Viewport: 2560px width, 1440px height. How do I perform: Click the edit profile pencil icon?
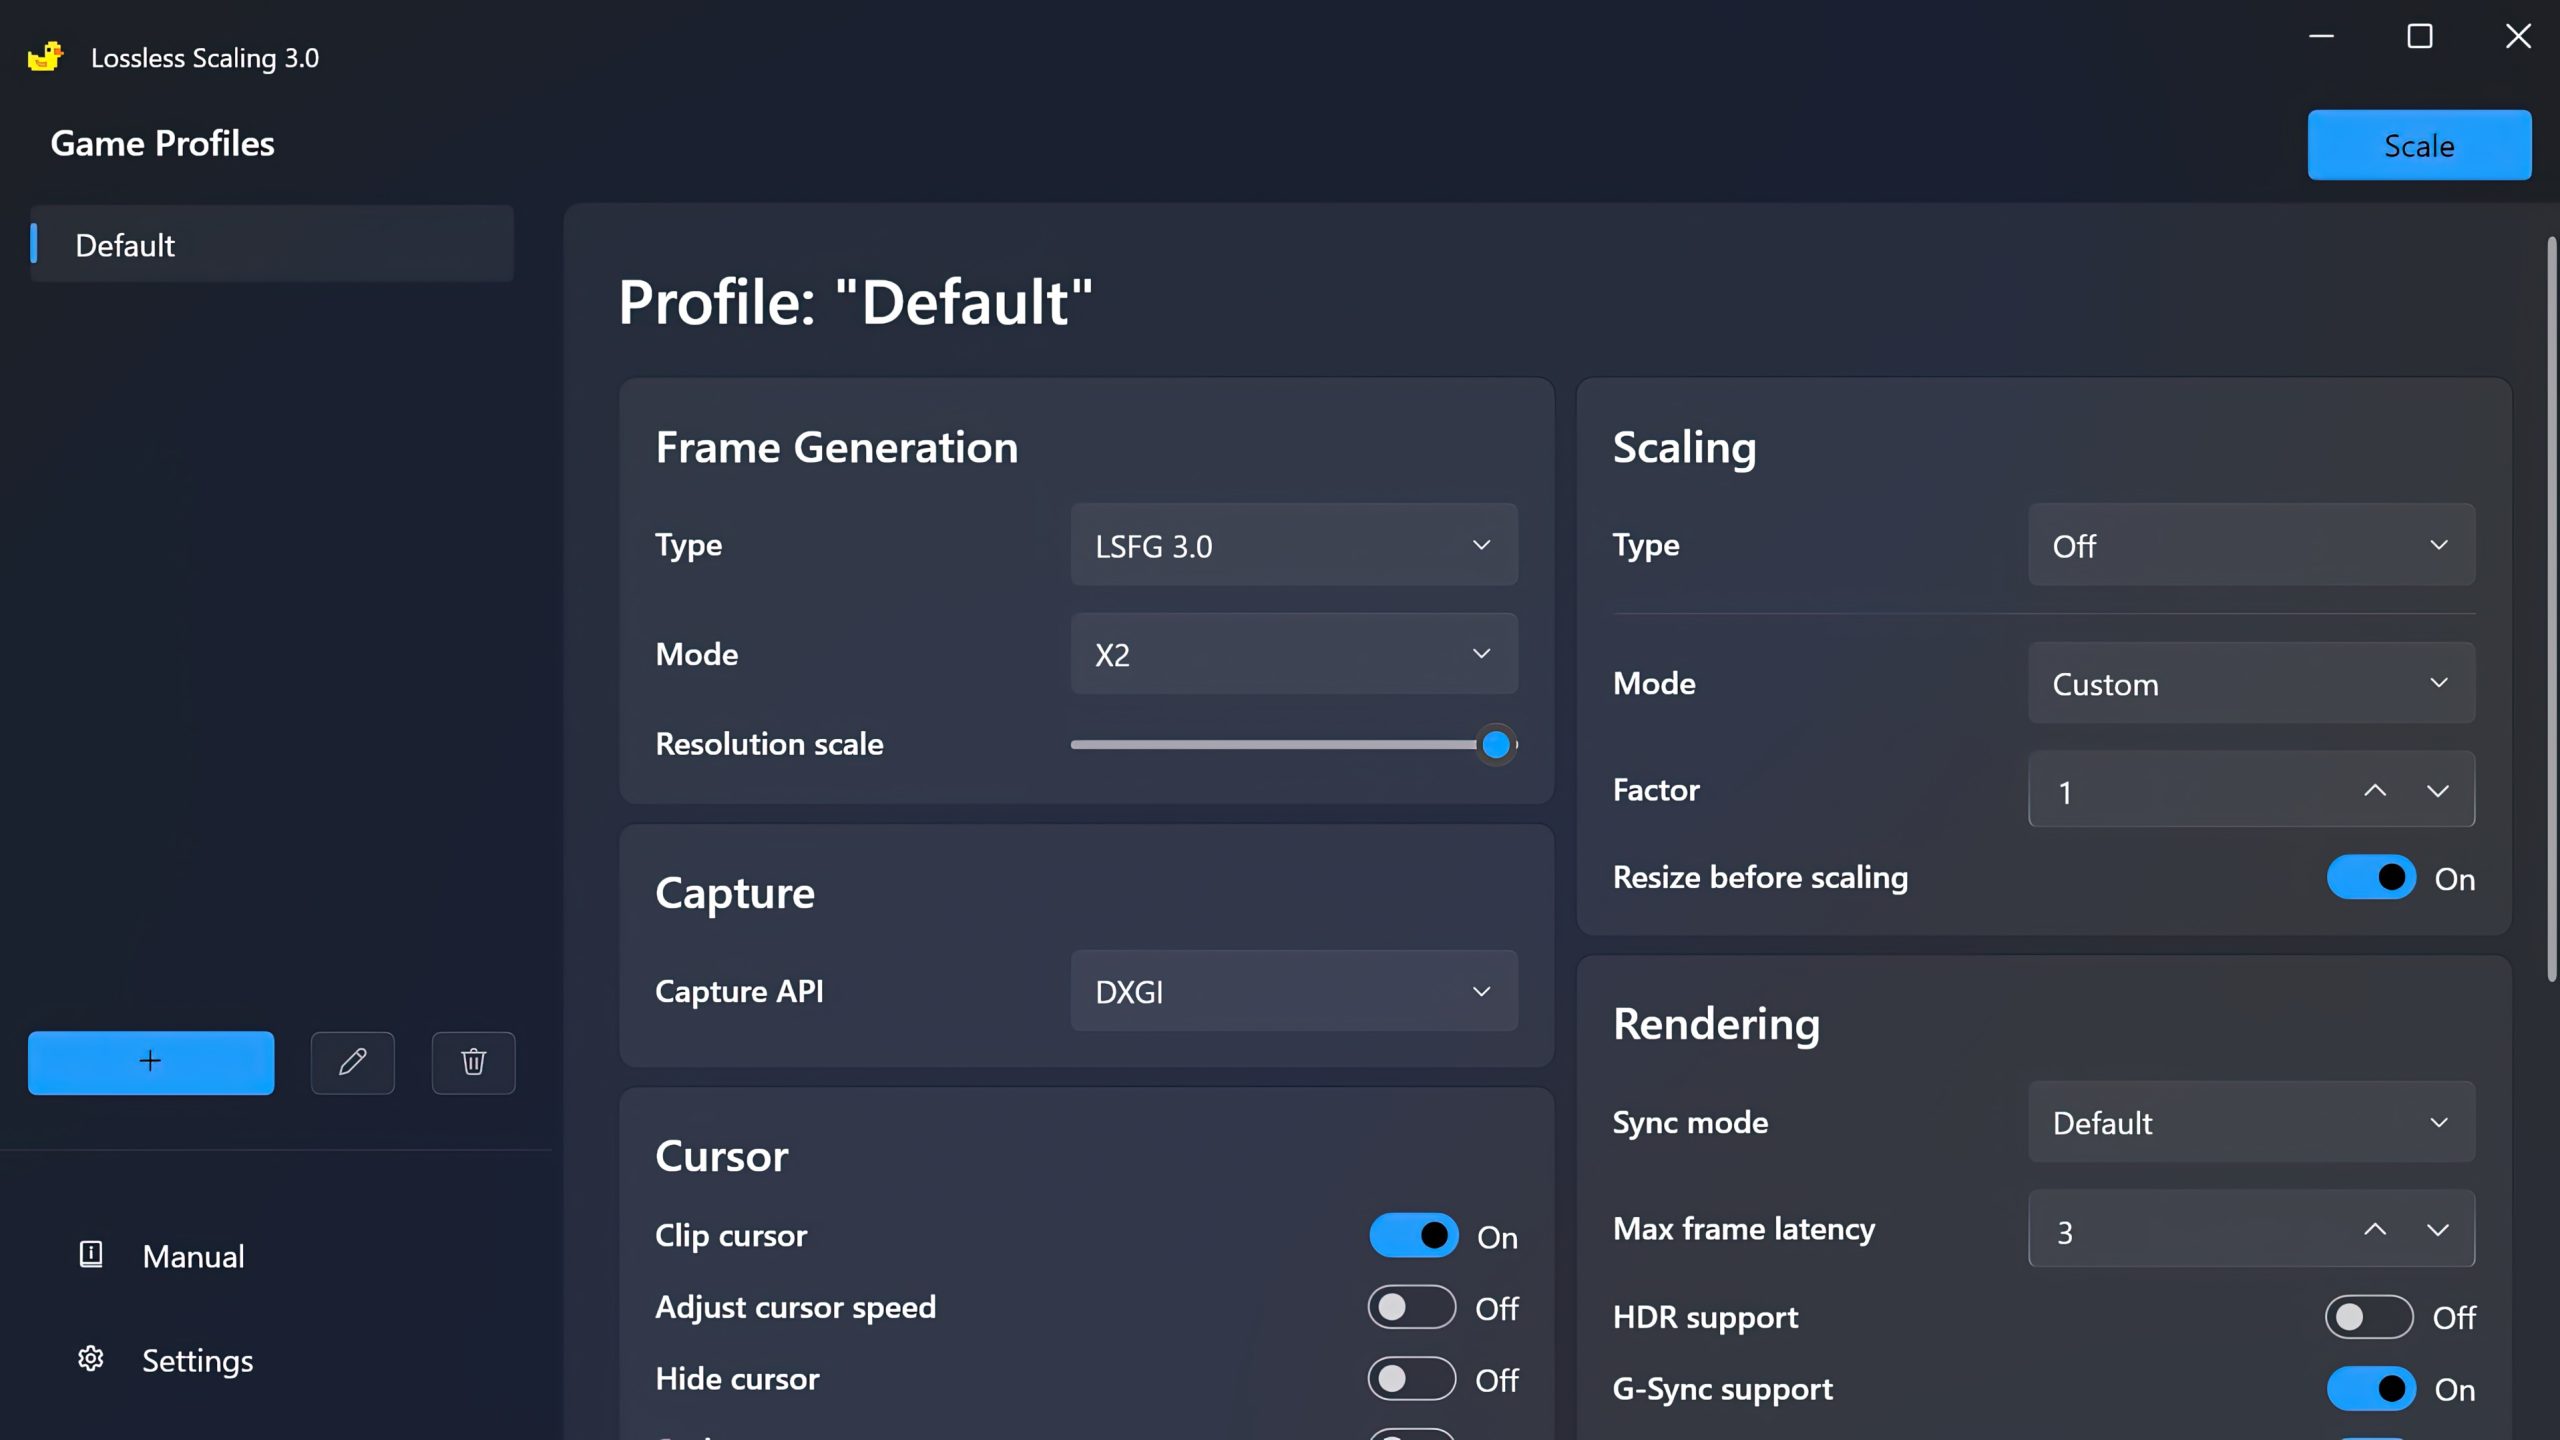point(352,1062)
